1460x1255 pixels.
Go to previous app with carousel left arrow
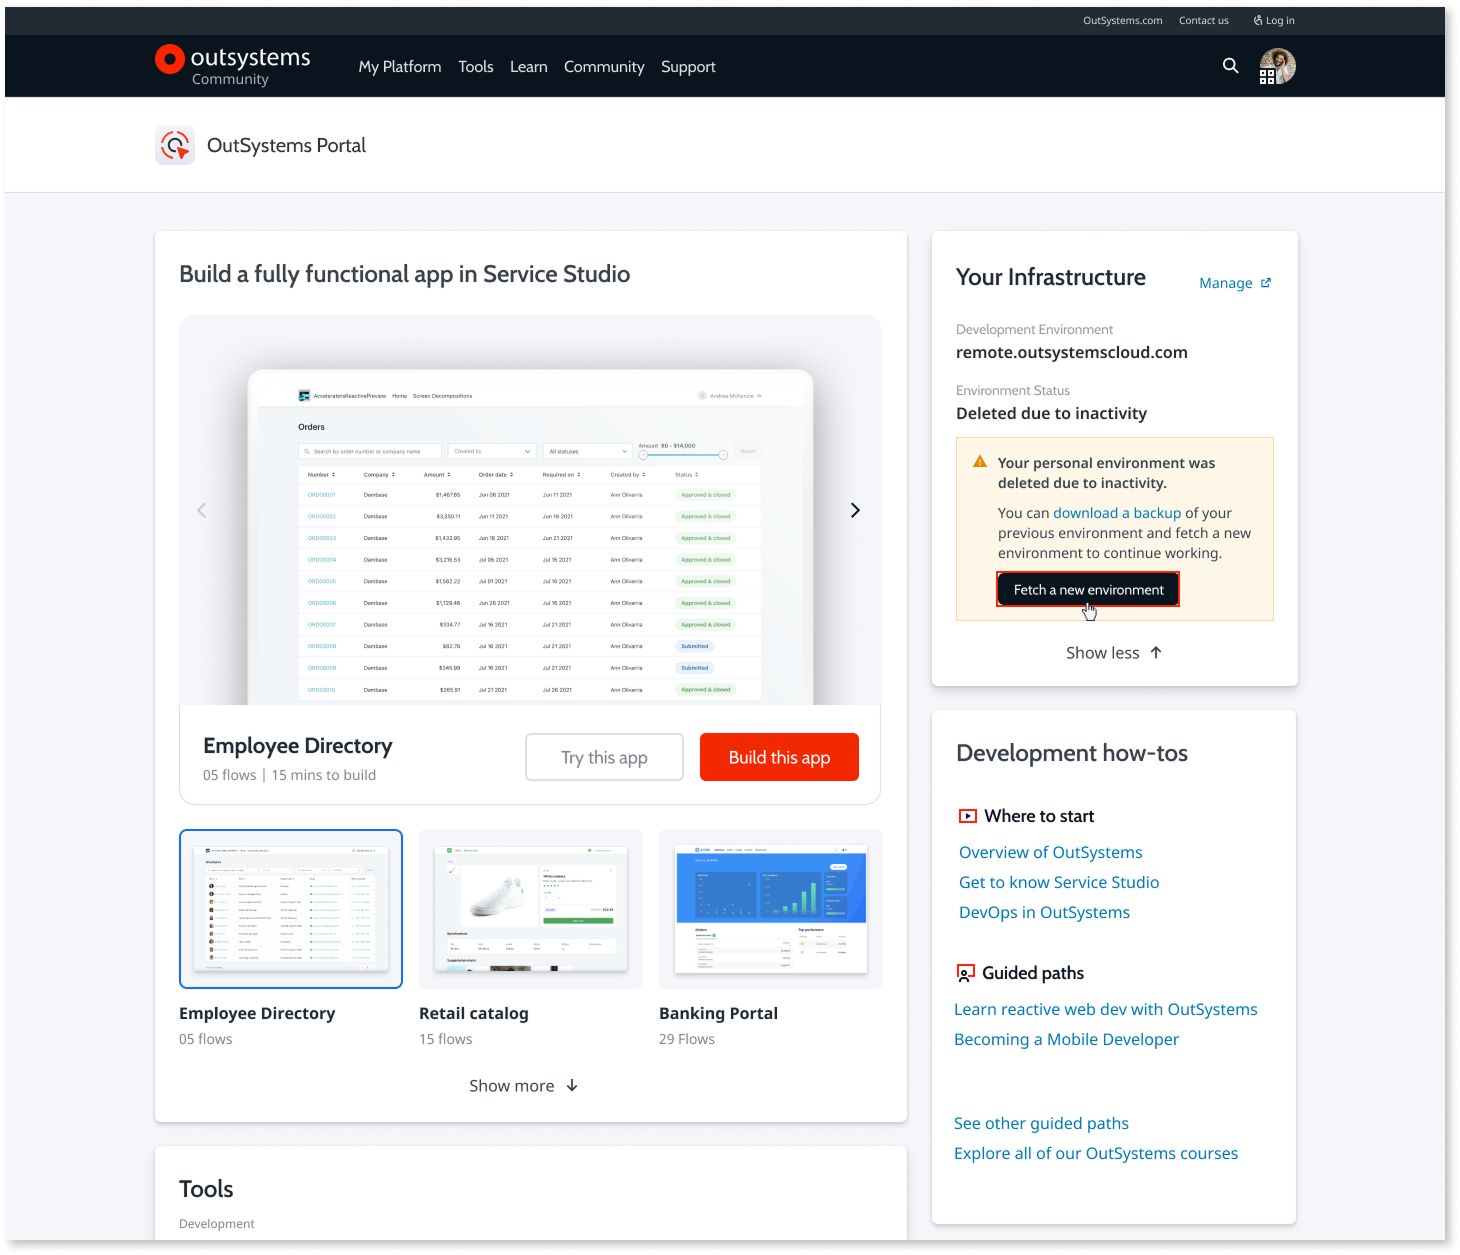coord(202,510)
